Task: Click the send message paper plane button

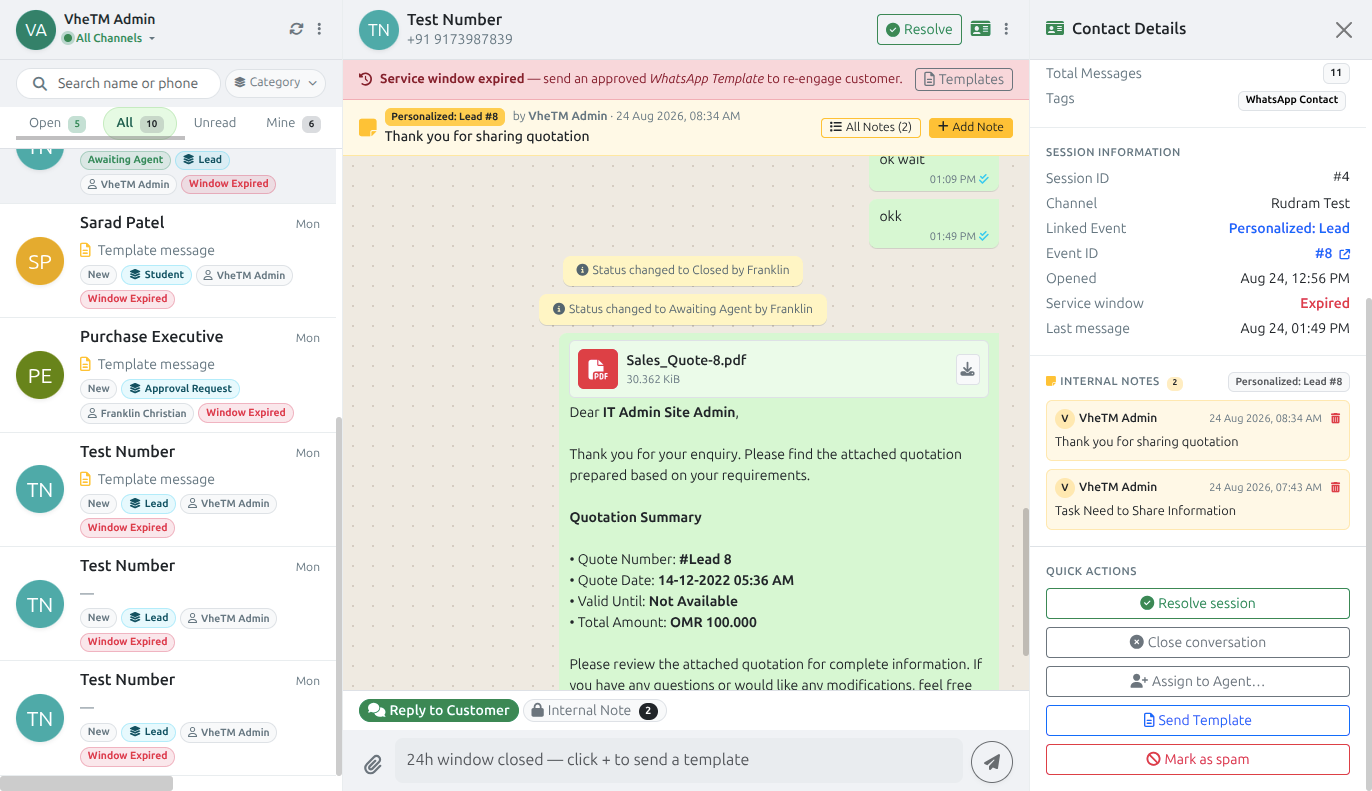Action: 992,762
